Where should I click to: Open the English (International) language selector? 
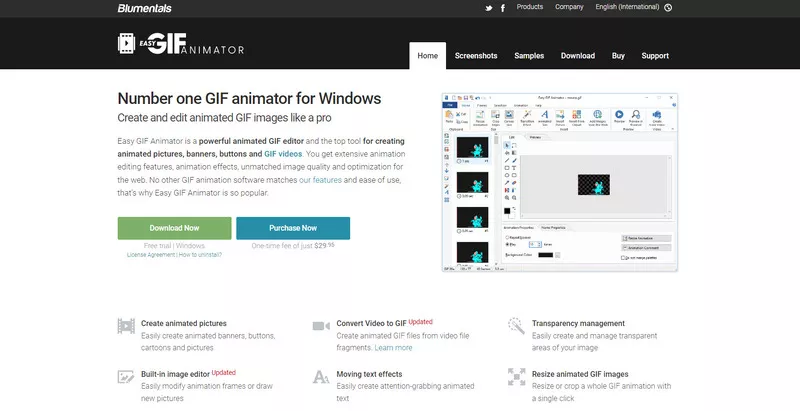pyautogui.click(x=628, y=7)
